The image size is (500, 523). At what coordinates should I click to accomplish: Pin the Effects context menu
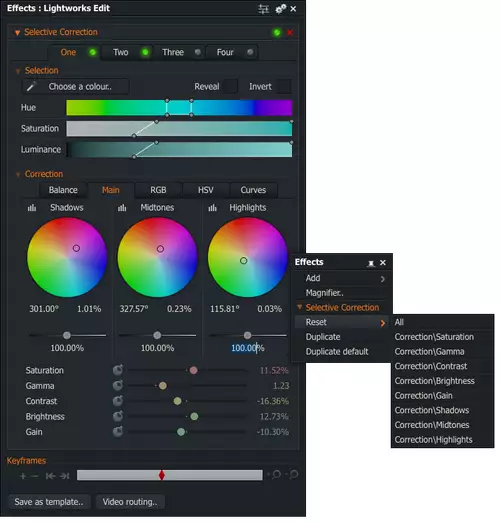371,264
